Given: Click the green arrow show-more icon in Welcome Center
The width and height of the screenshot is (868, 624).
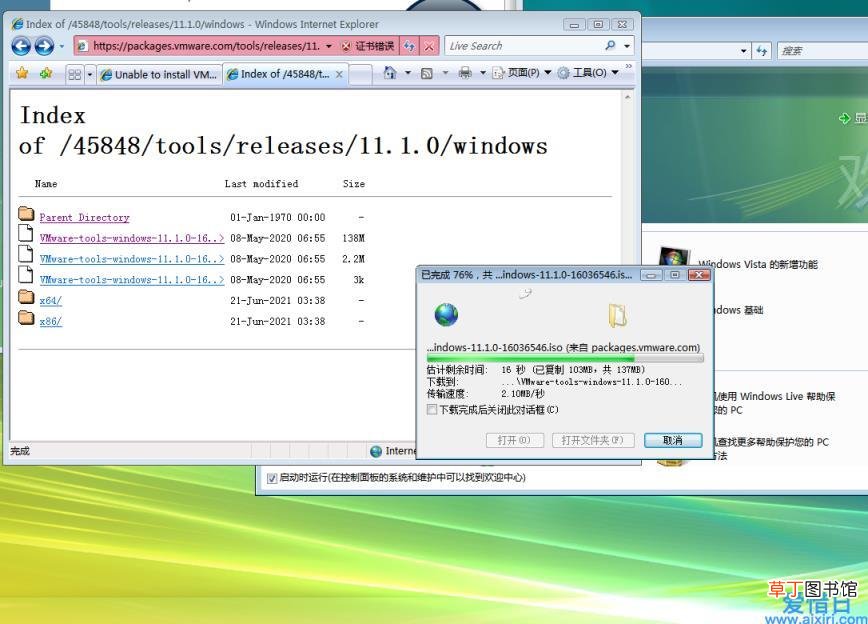Looking at the screenshot, I should (844, 118).
